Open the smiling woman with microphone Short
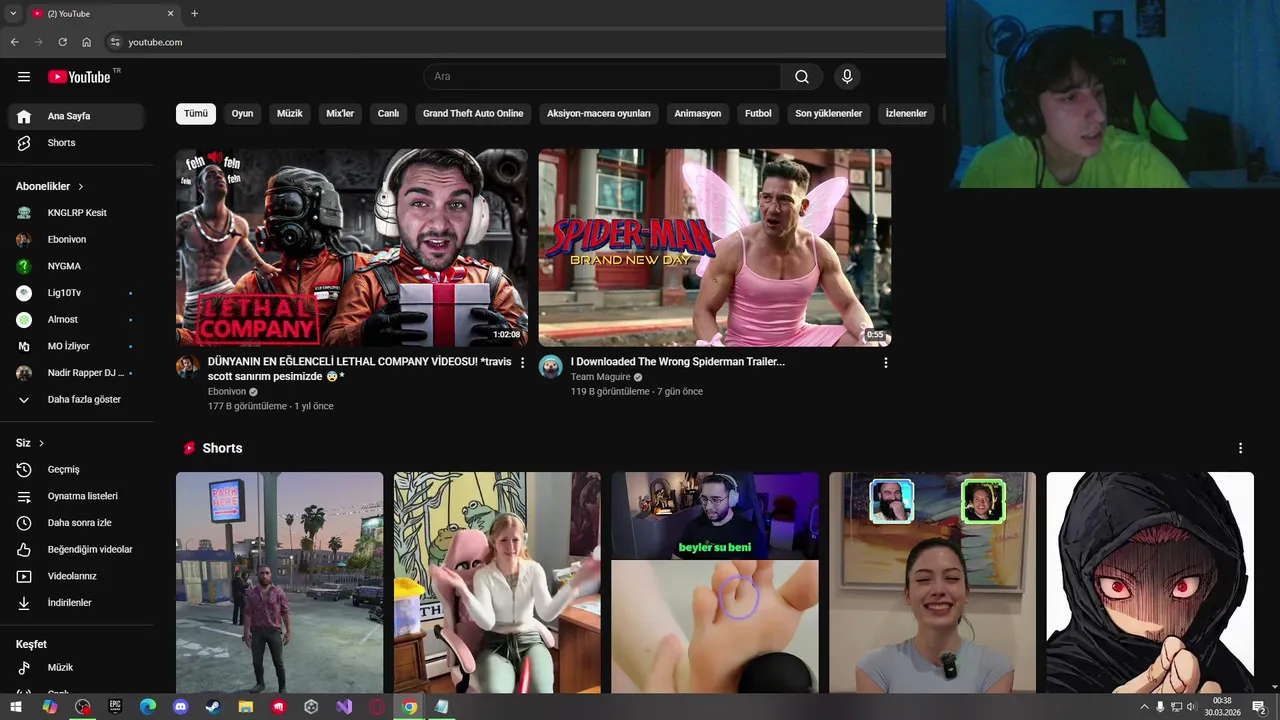 pyautogui.click(x=932, y=583)
